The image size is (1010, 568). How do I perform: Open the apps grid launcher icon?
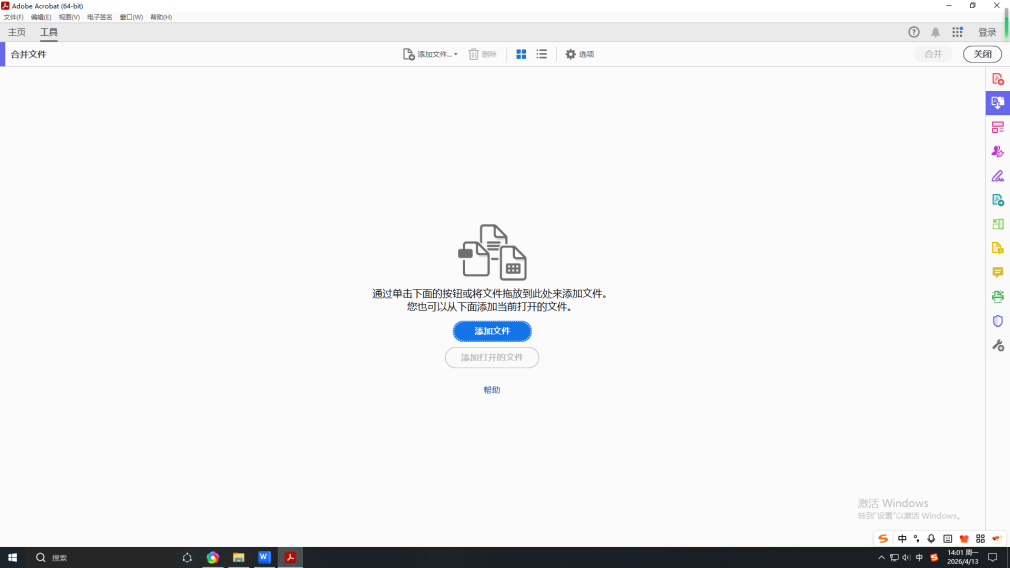point(957,32)
